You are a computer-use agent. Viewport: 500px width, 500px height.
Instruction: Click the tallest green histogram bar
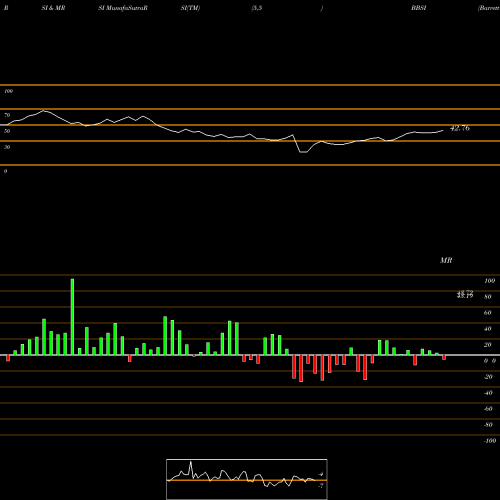pyautogui.click(x=72, y=317)
